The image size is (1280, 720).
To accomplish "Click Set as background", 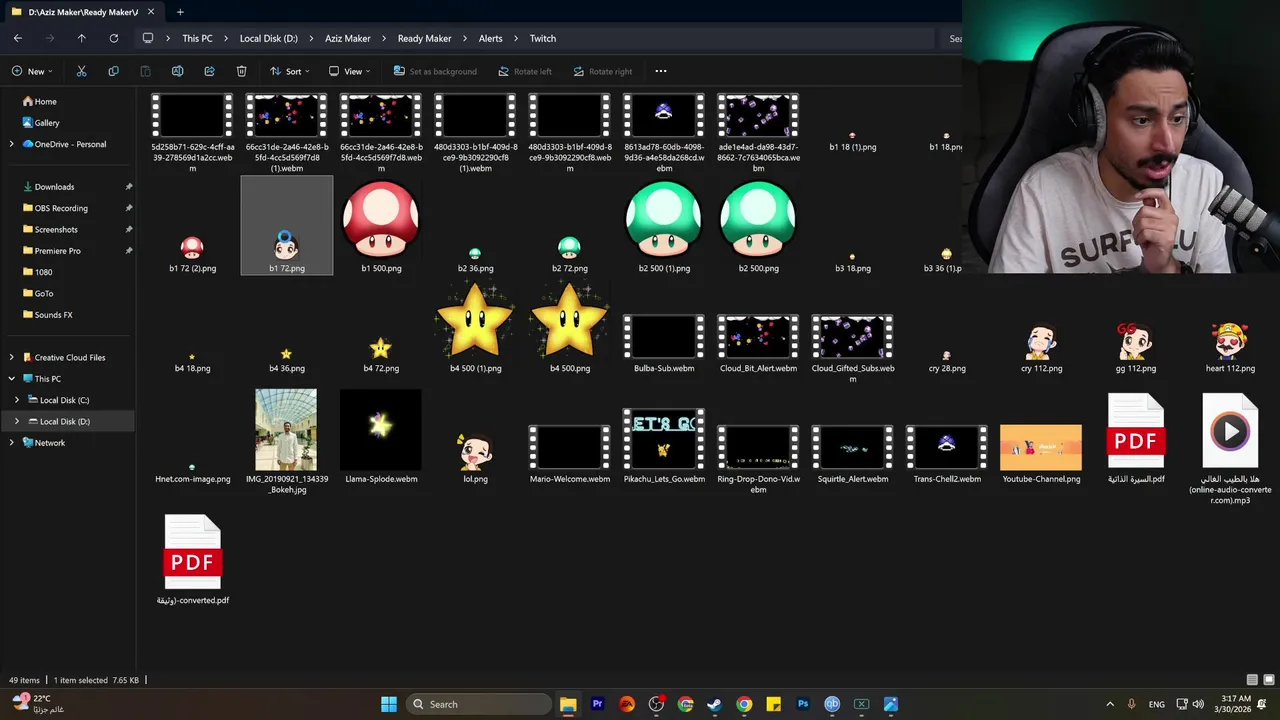I will coord(435,71).
